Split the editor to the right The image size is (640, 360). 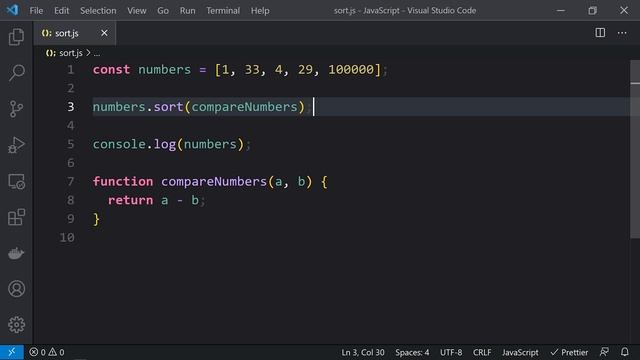pos(600,33)
